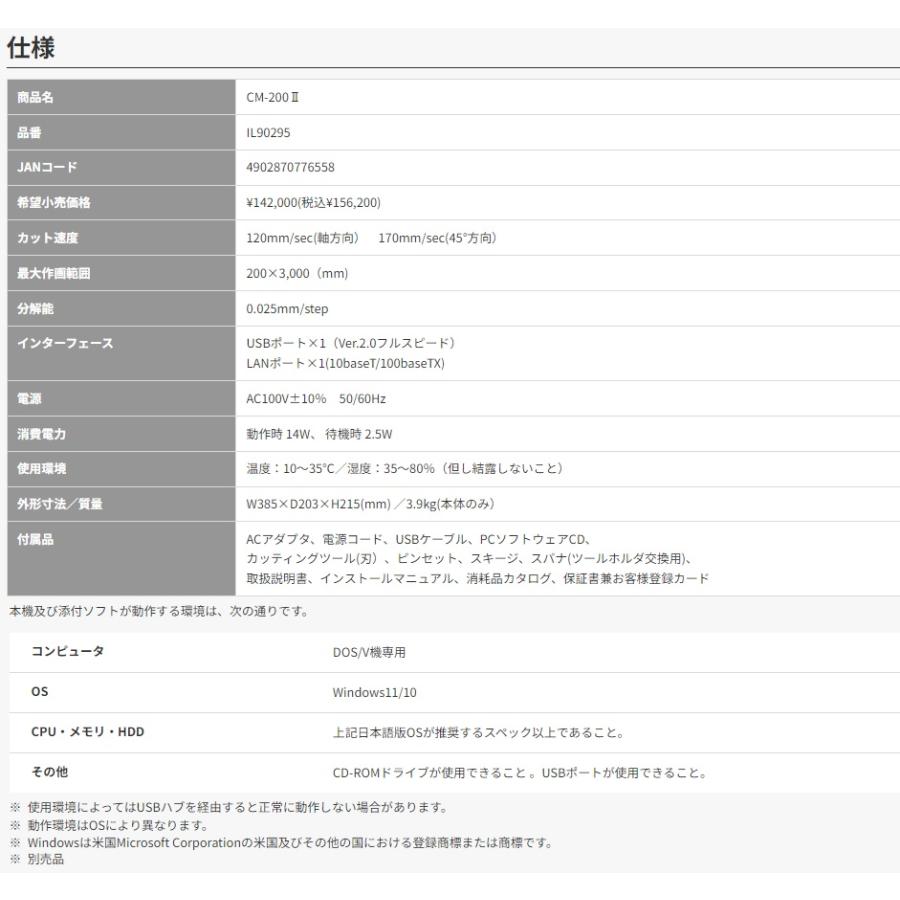Click the カット速度 label

pos(47,238)
